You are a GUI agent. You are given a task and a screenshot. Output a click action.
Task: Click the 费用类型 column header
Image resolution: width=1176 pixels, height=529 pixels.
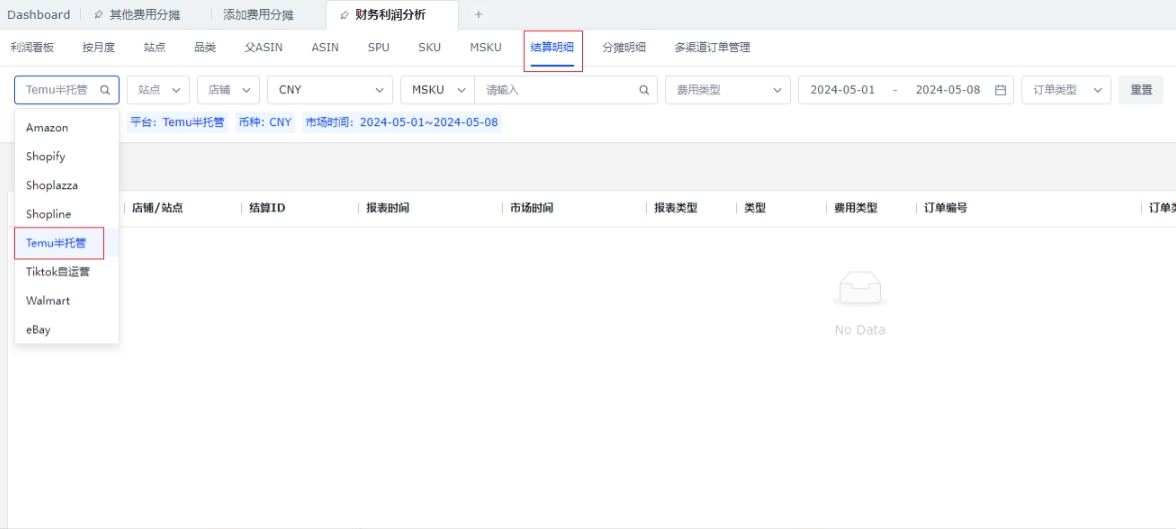pyautogui.click(x=856, y=208)
